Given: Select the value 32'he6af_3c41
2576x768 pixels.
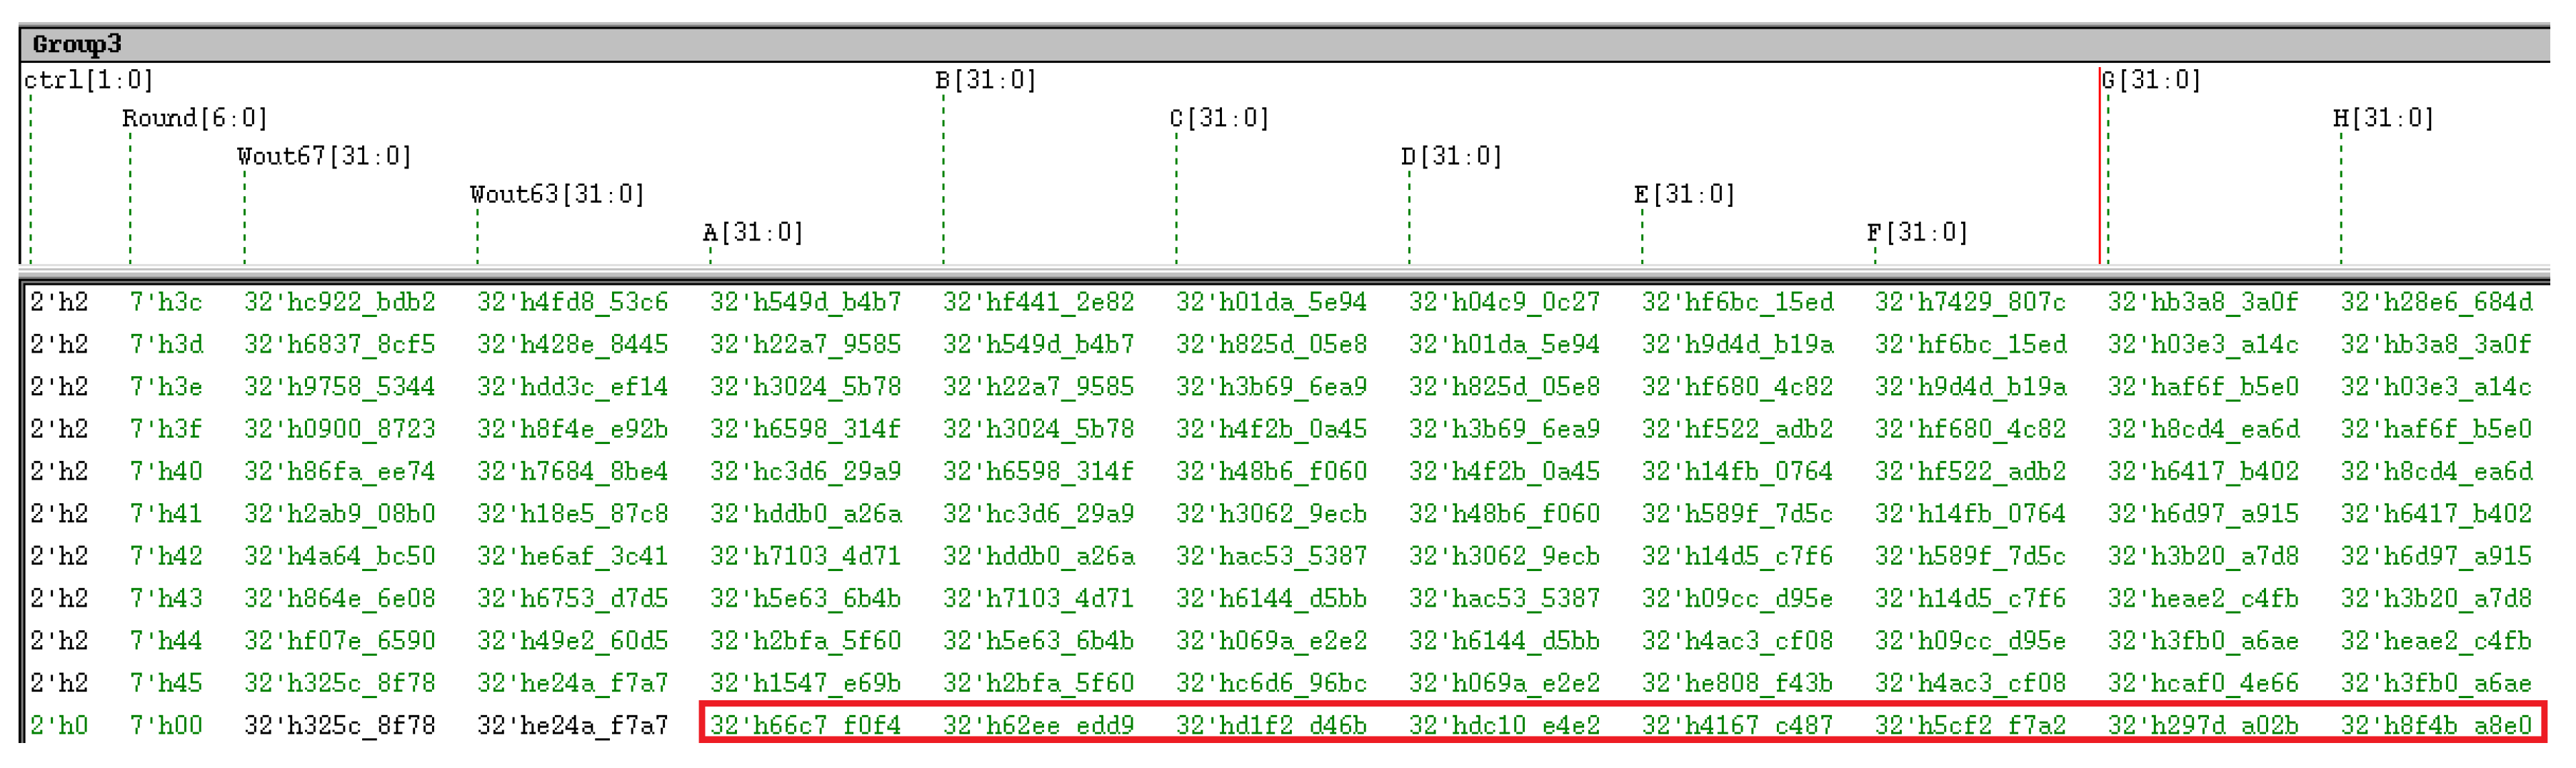Looking at the screenshot, I should 573,556.
